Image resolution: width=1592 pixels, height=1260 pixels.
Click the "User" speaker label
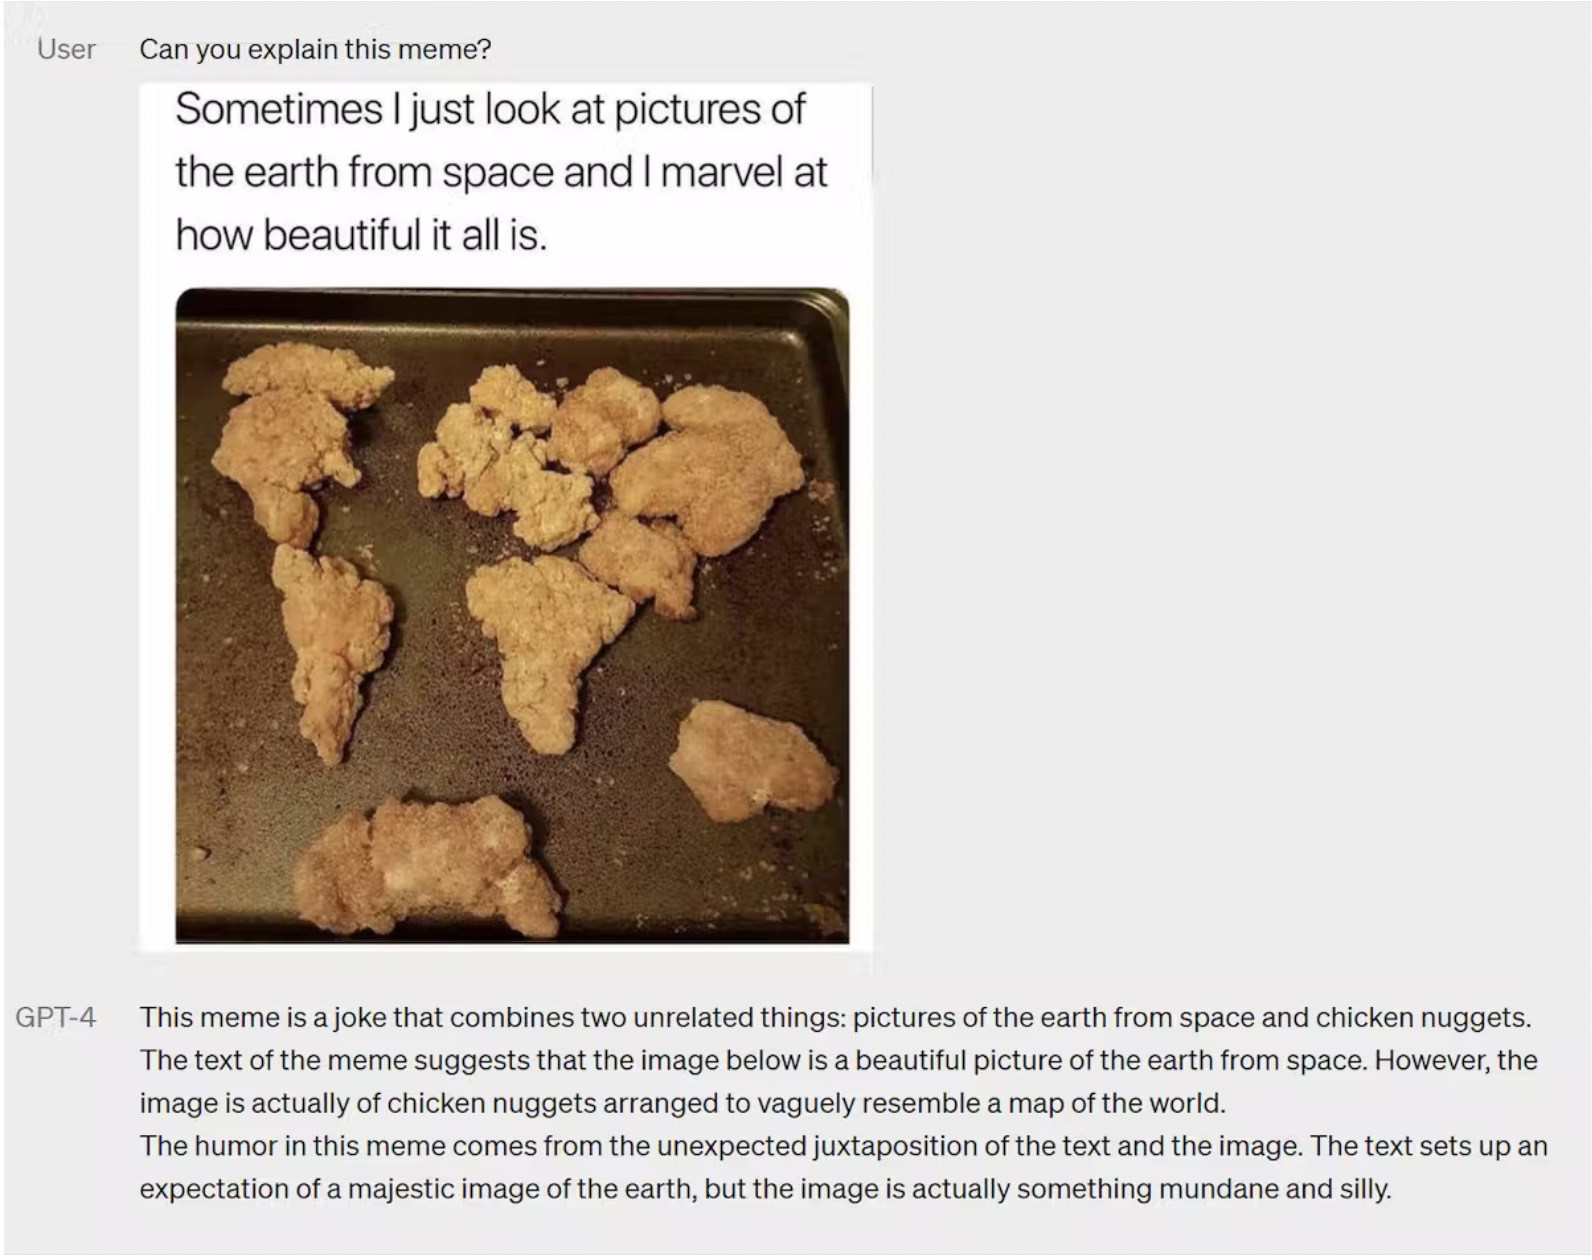[66, 49]
